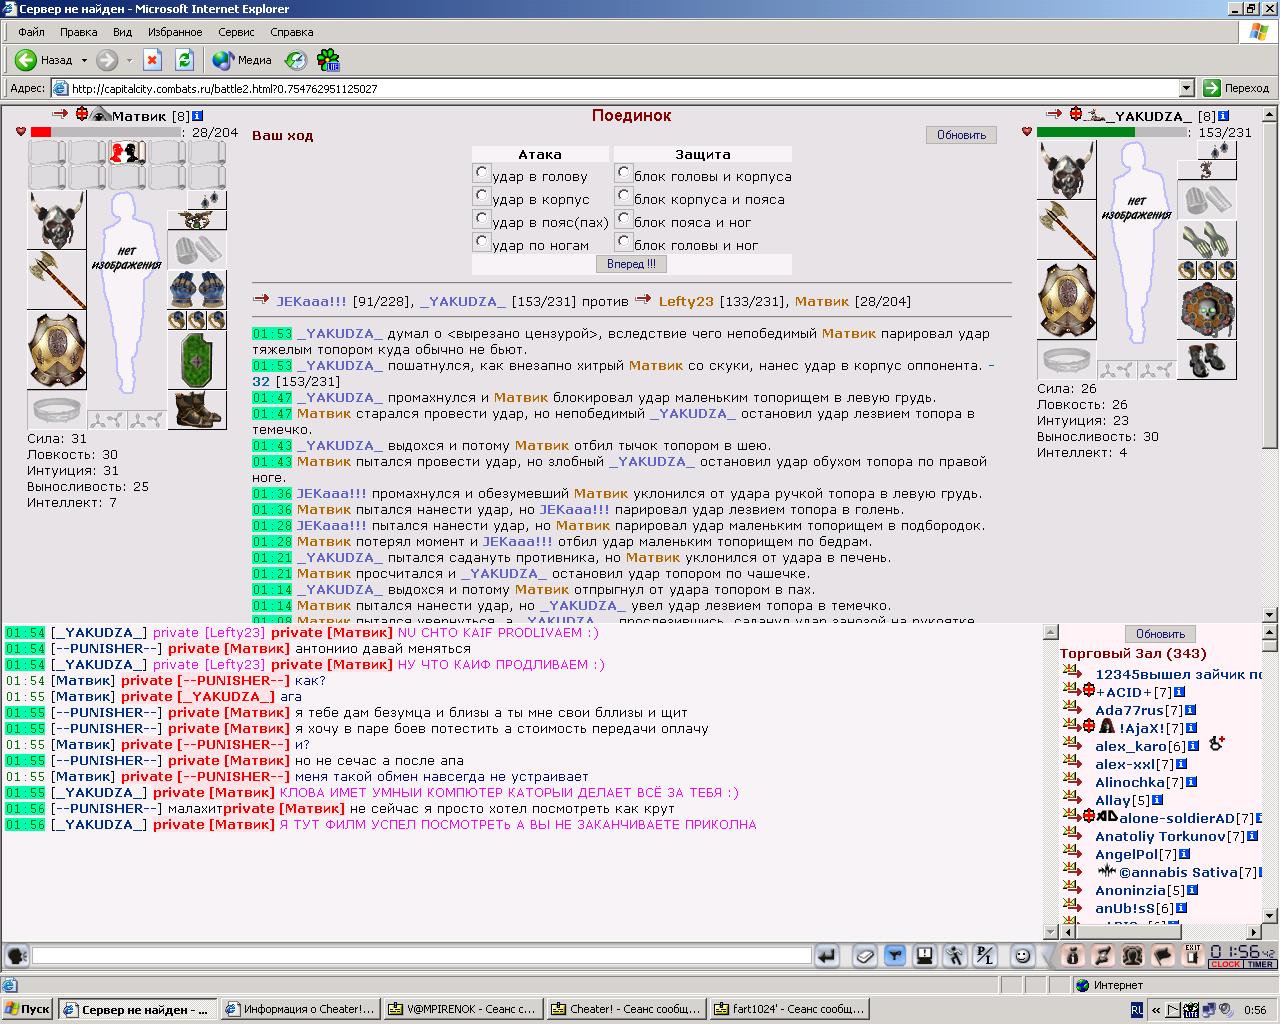Click the eraser clear chat icon
This screenshot has width=1280, height=1024.
tap(865, 956)
